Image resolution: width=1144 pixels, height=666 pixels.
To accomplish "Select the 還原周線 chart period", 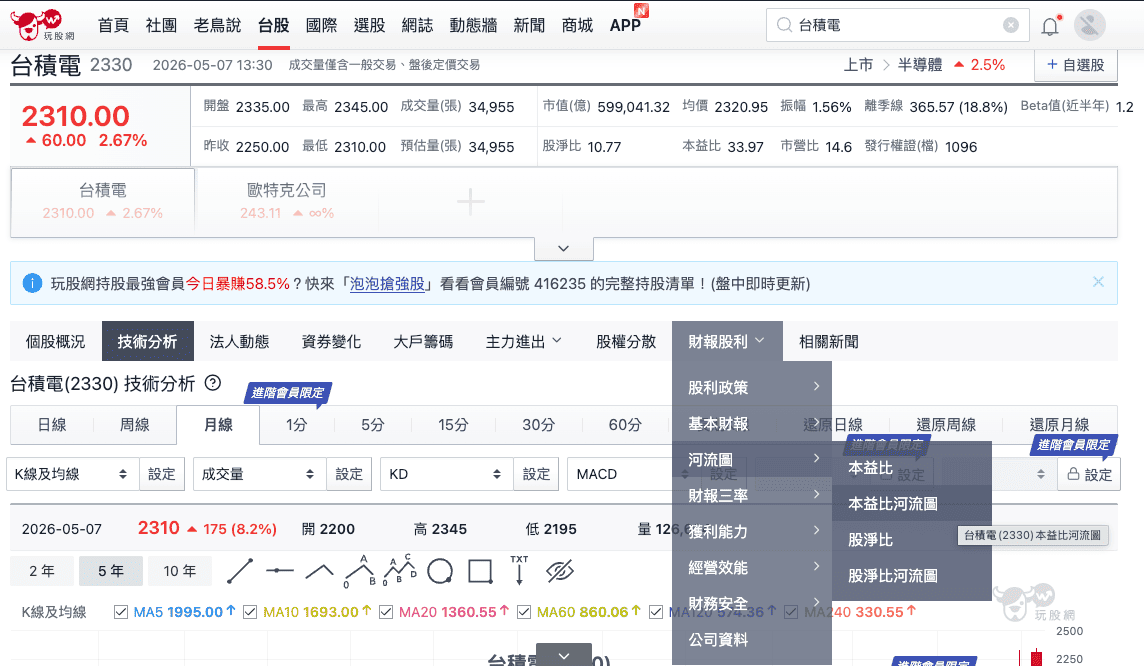I will (946, 425).
